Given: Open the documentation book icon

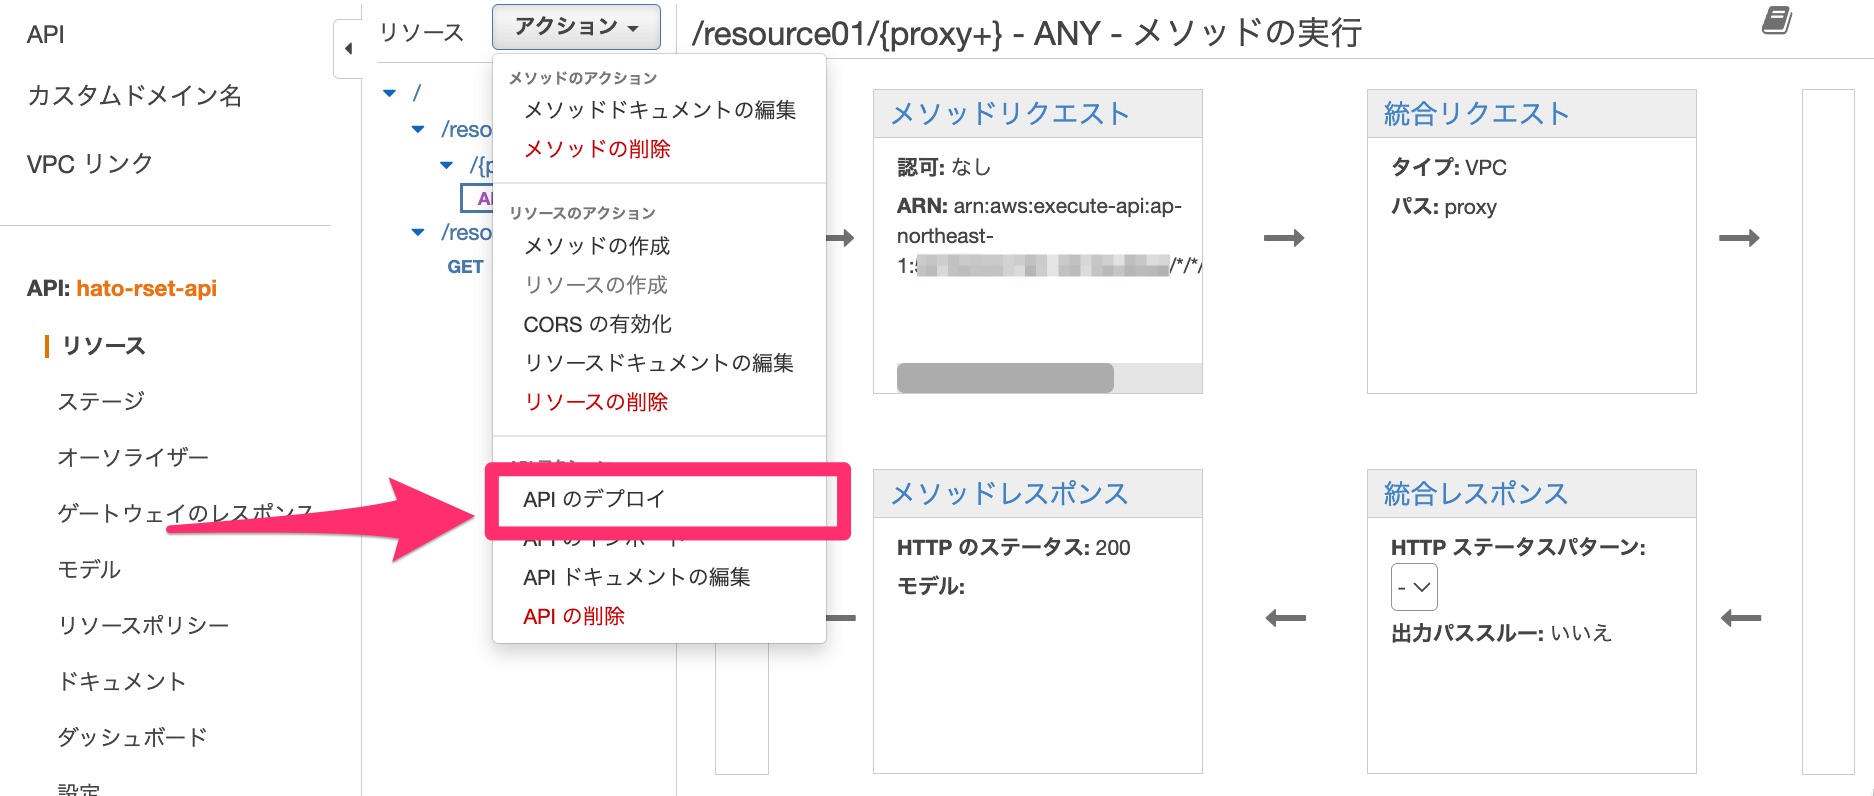Looking at the screenshot, I should (1776, 21).
